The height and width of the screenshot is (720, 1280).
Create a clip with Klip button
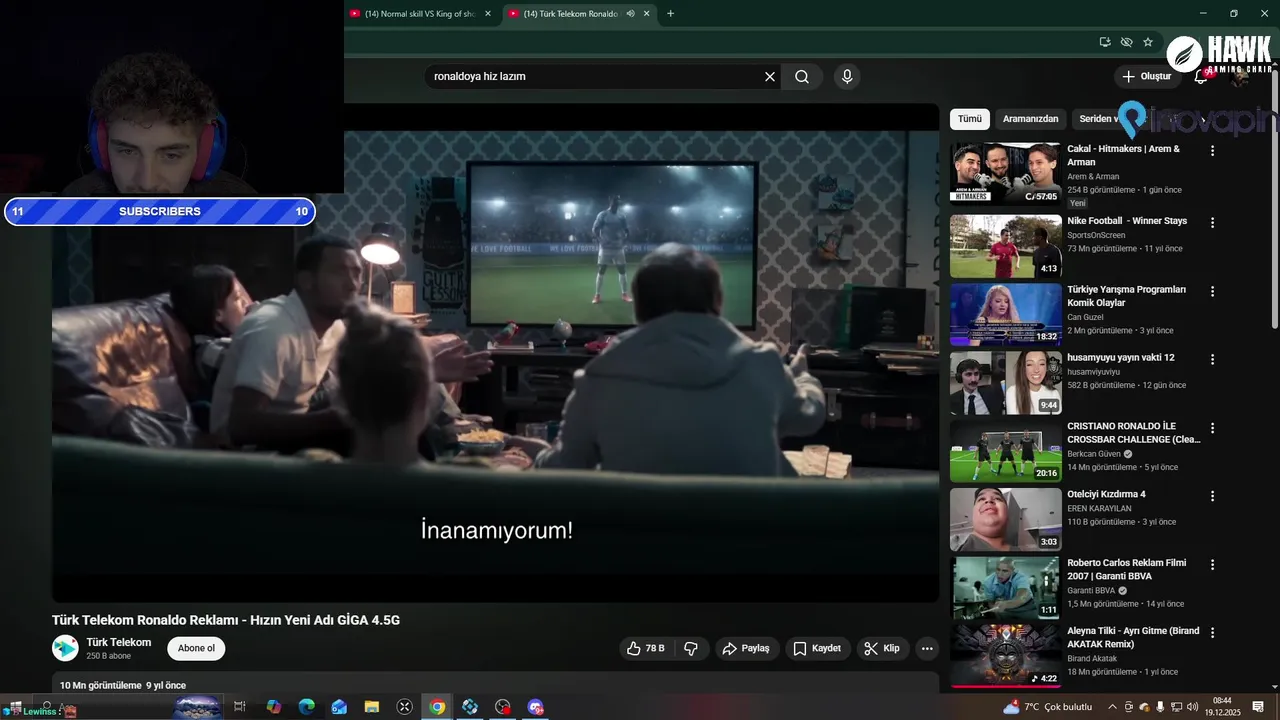point(882,648)
